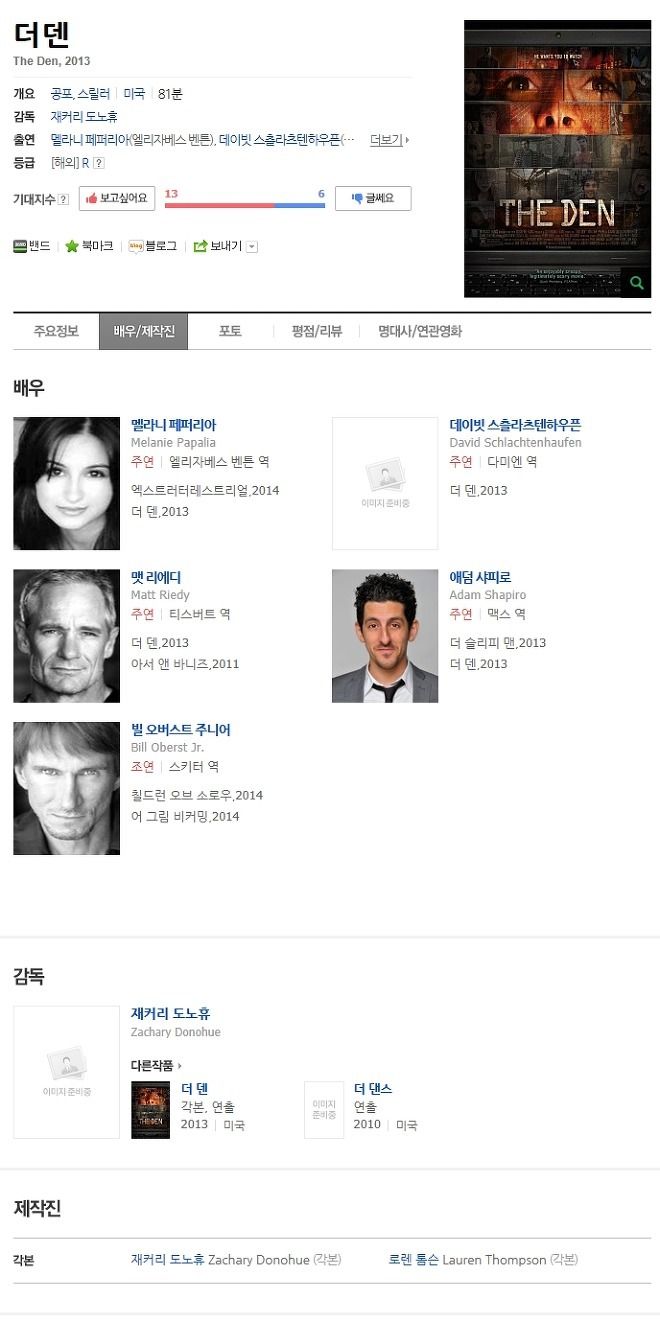Click the green send arrow icon
Viewport: 660px width, 1321px height.
point(200,246)
